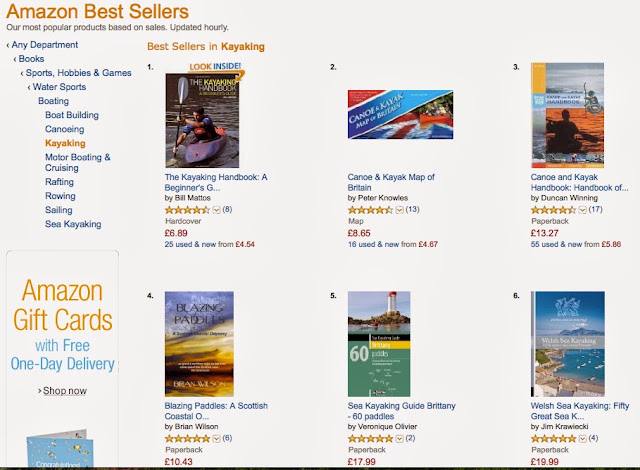Click star rating of Welsh Sea Kayaking
Screen dimensions: 640x470
pos(553,439)
